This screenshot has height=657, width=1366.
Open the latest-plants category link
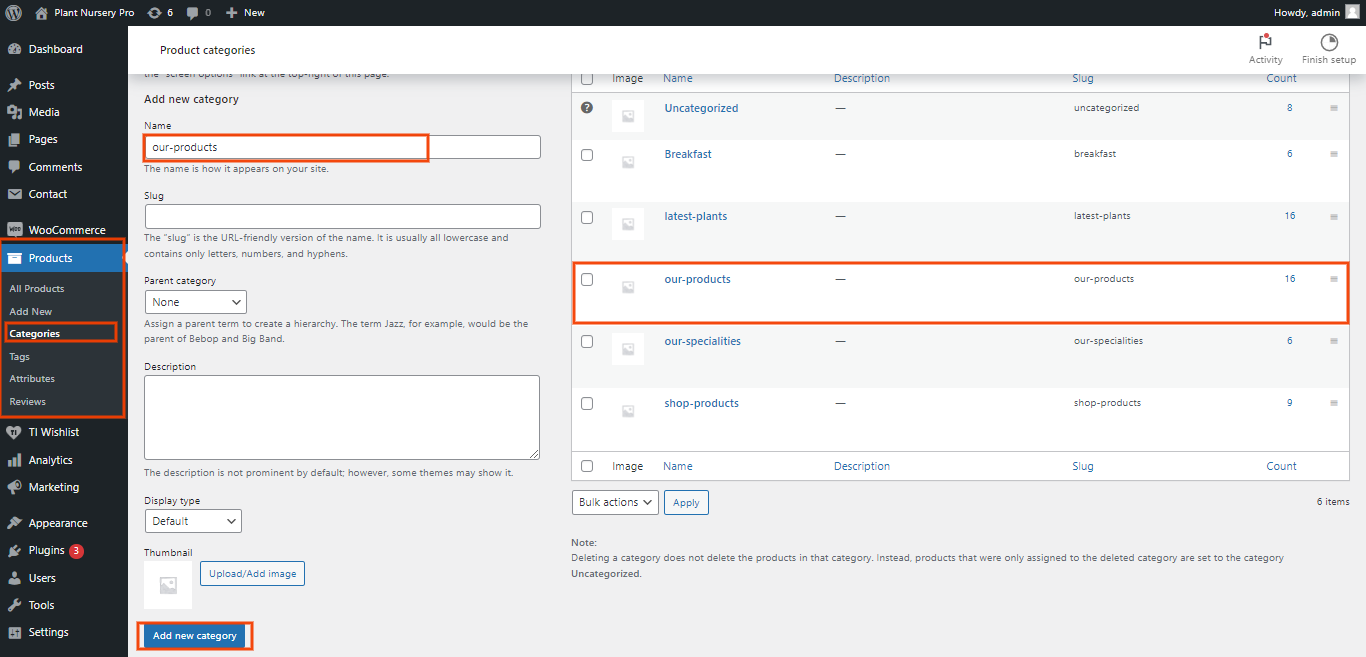click(695, 216)
